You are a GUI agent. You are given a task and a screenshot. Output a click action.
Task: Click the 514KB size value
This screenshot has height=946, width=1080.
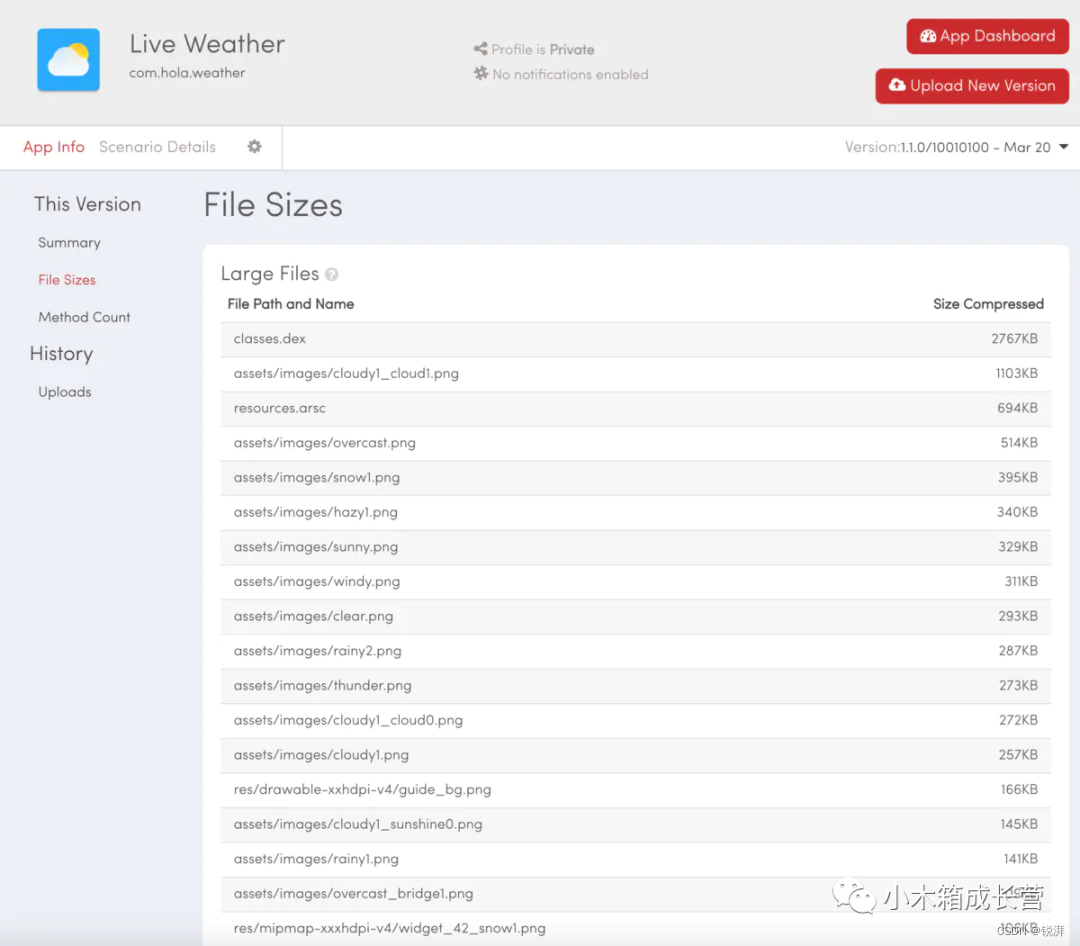point(1019,443)
